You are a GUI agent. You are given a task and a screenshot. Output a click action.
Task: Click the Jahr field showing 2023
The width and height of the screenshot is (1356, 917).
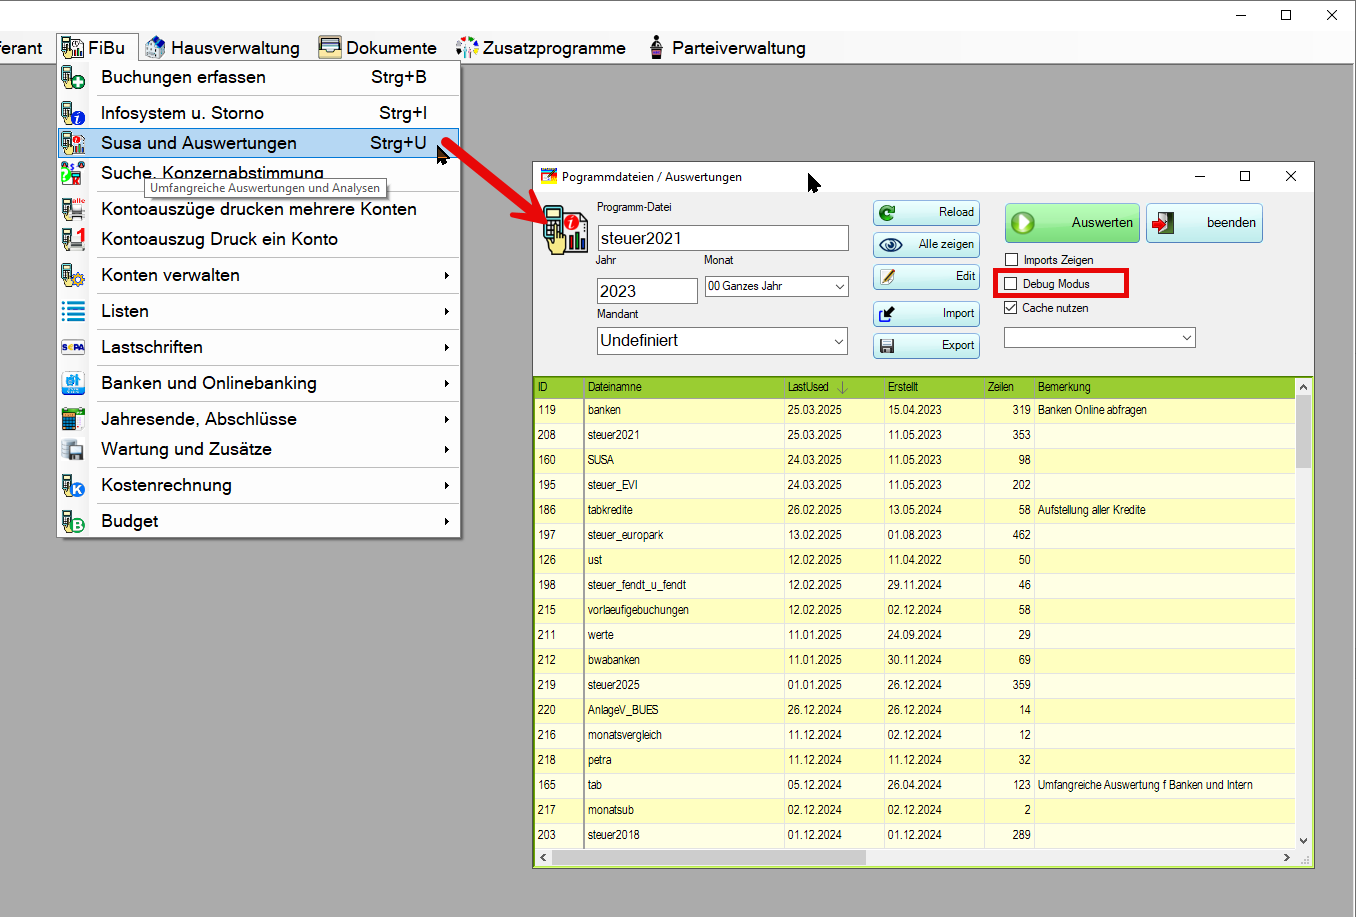tap(647, 291)
